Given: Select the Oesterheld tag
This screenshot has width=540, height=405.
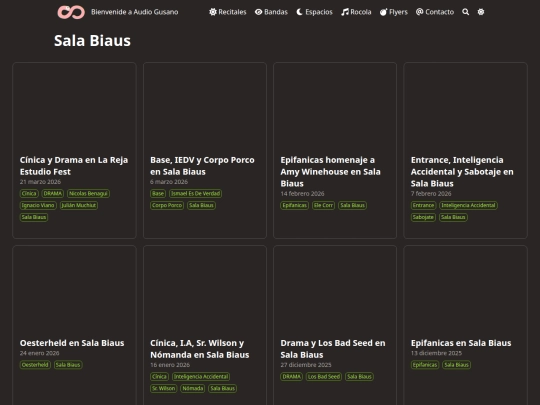Looking at the screenshot, I should click(35, 365).
